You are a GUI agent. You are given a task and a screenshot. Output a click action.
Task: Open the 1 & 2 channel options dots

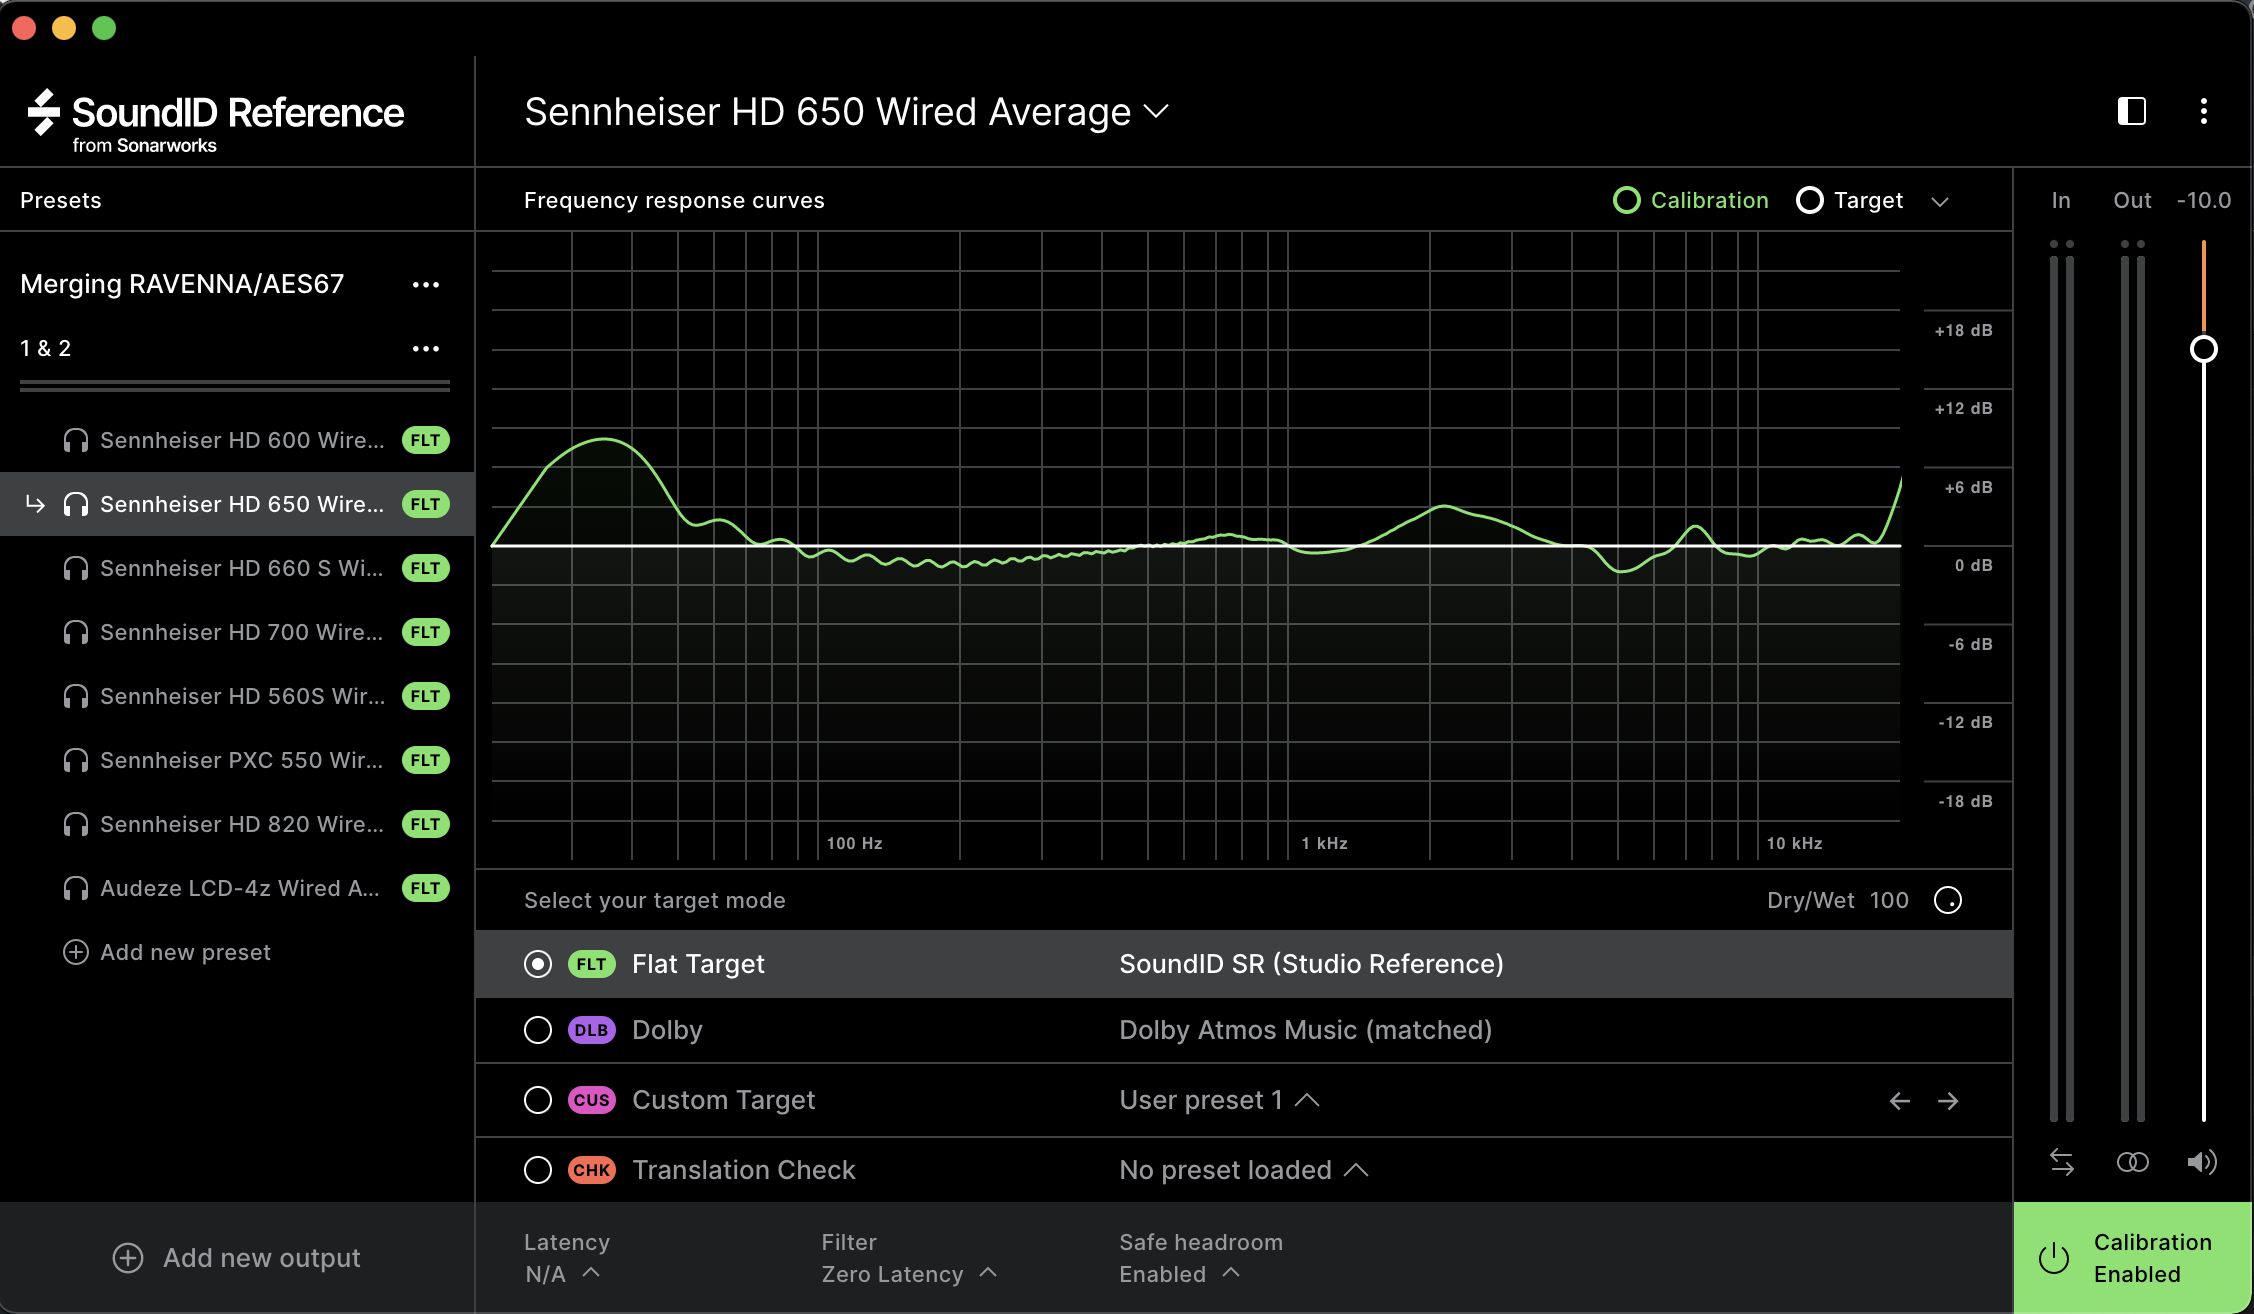point(426,349)
